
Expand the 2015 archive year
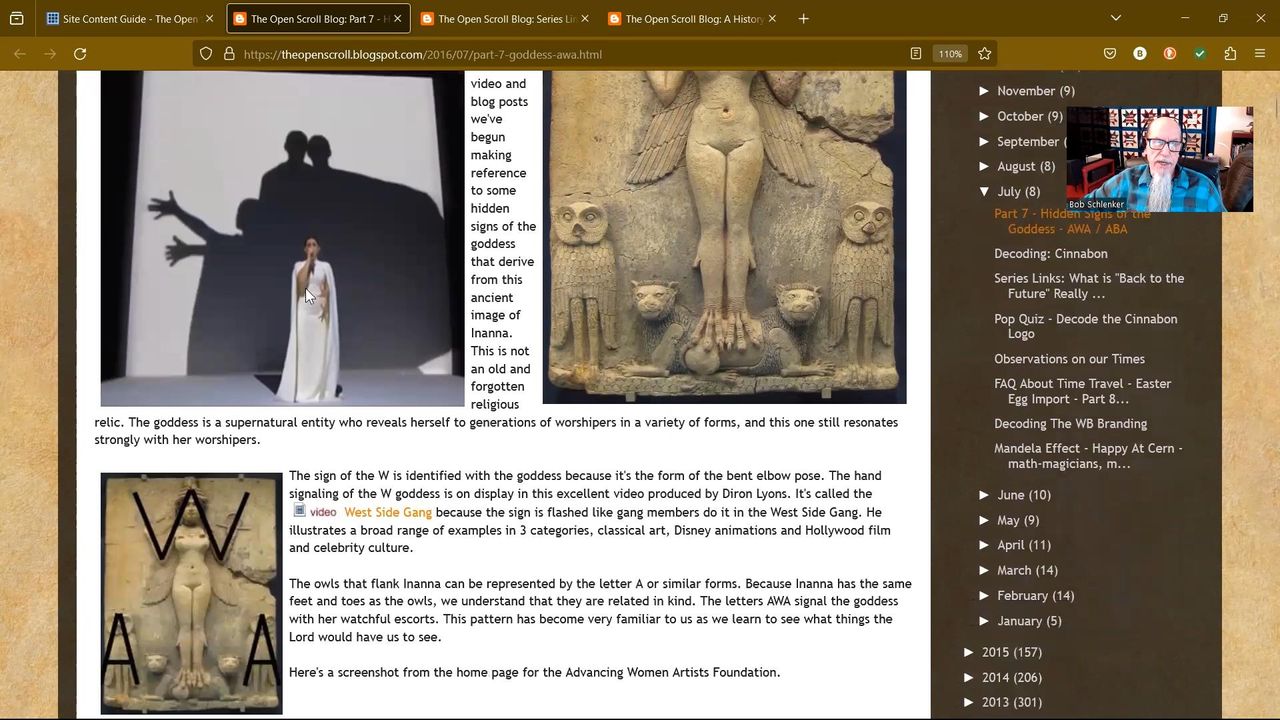coord(970,652)
